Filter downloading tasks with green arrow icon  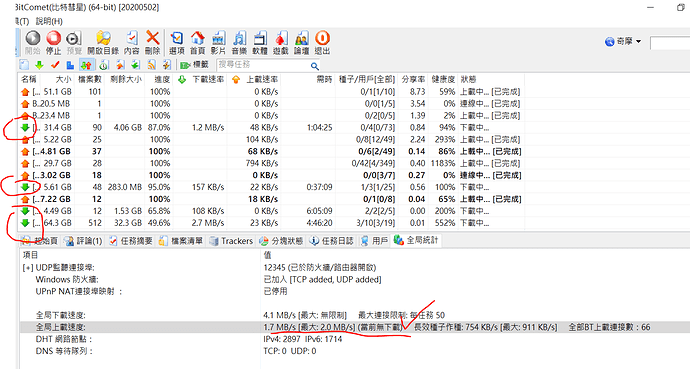pos(39,65)
